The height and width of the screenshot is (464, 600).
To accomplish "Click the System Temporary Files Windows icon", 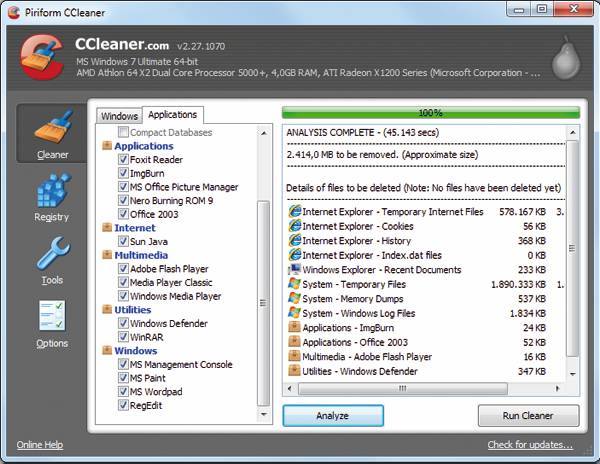I will 294,284.
